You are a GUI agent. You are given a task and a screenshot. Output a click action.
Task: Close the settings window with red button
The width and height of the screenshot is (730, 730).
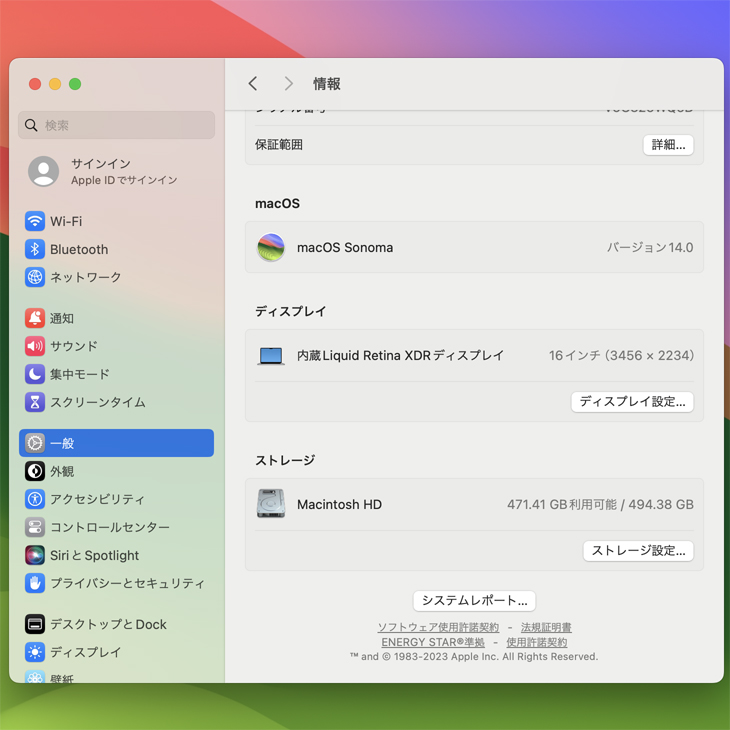35,84
